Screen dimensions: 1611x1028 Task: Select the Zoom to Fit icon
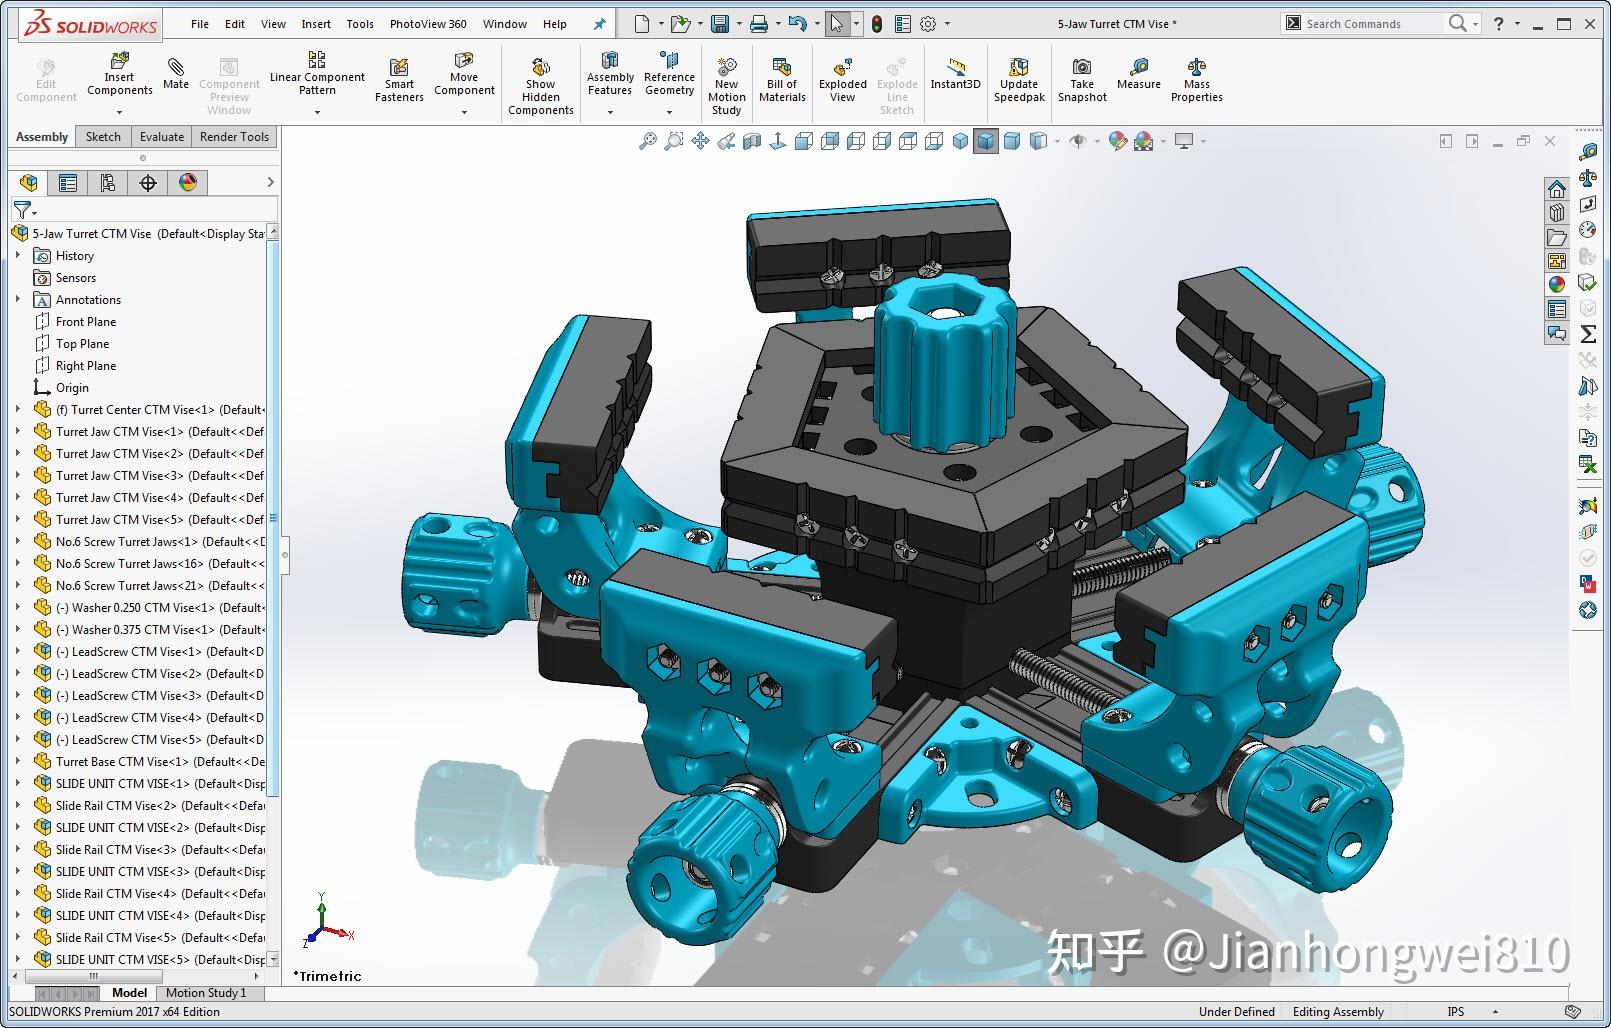coord(649,141)
